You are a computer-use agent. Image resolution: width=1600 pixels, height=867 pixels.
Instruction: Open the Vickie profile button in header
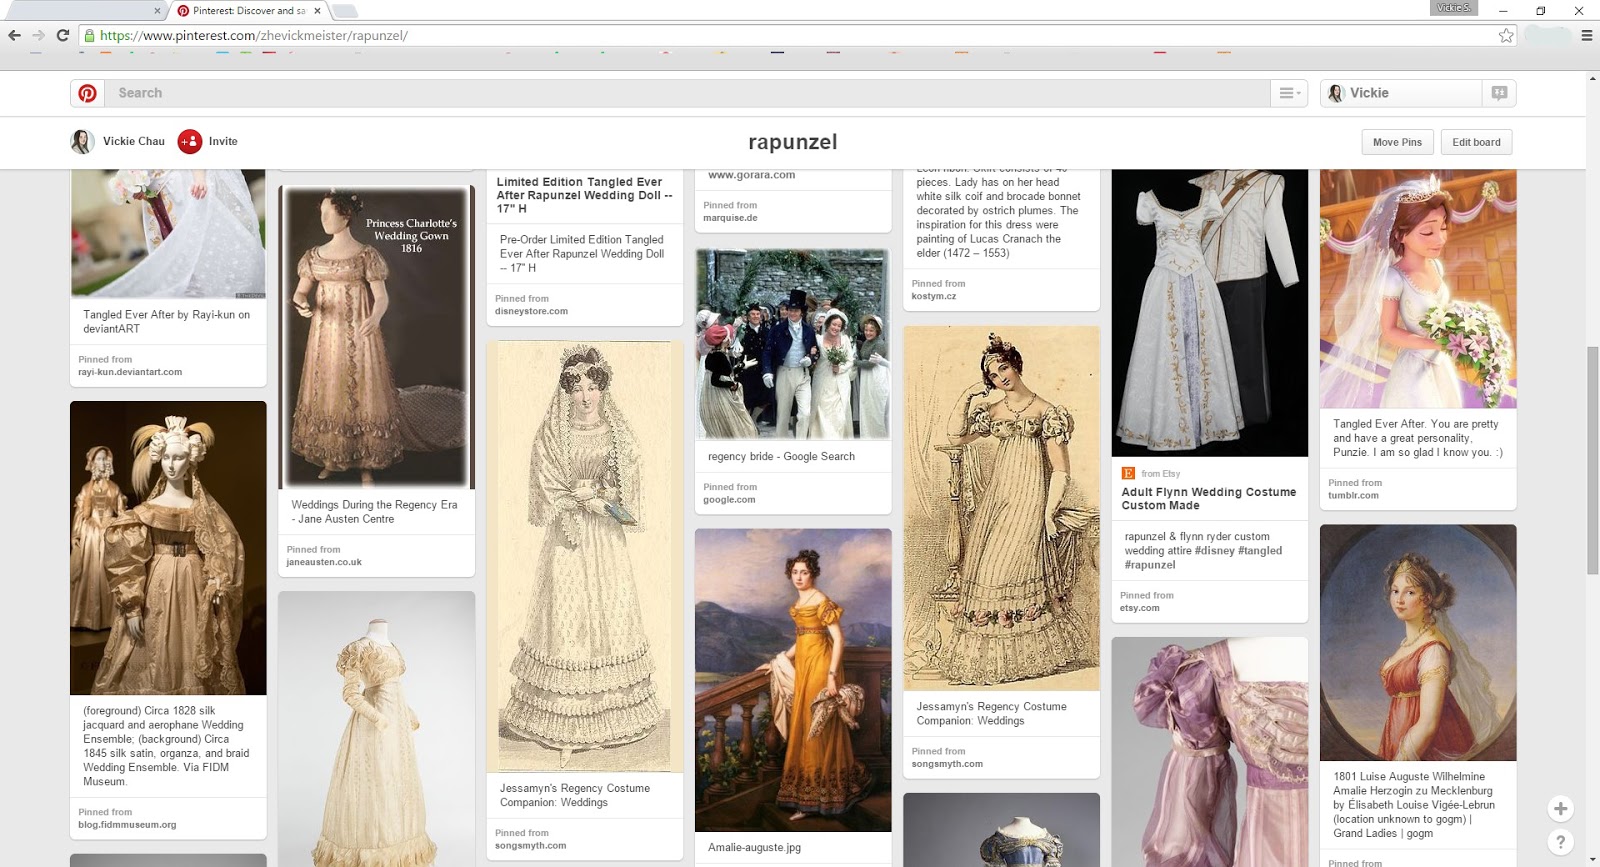pos(1400,93)
